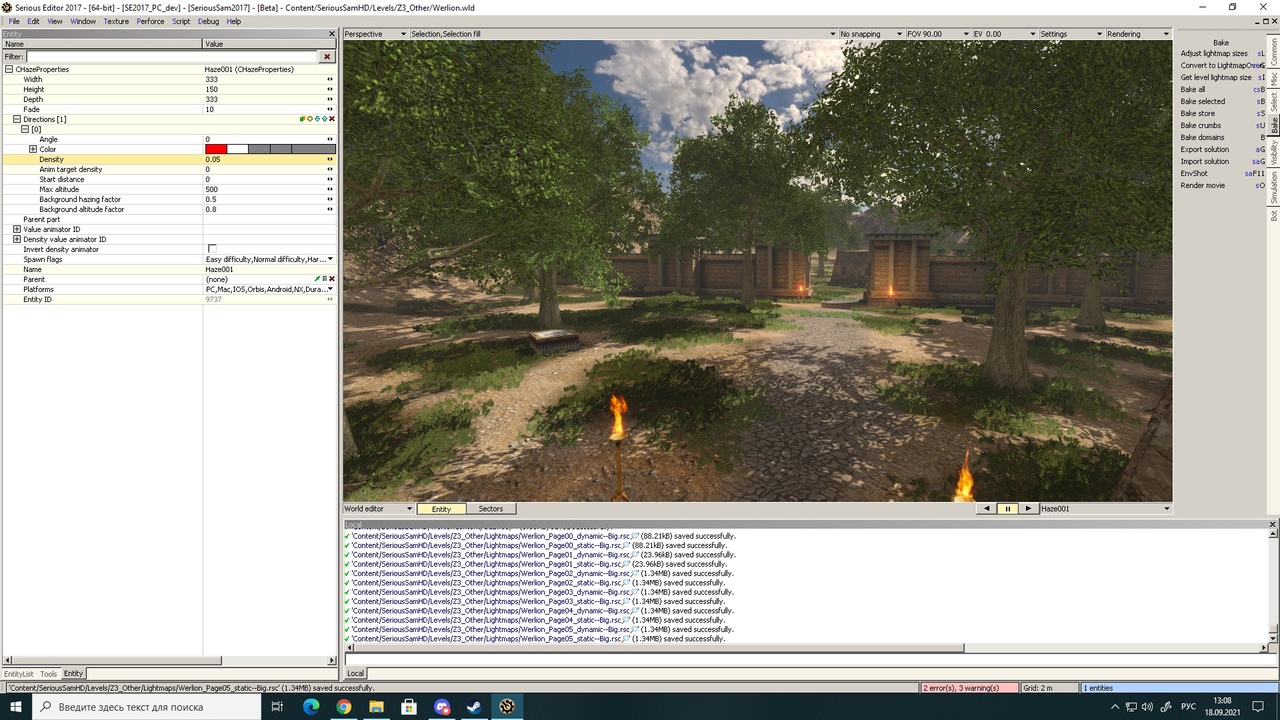1280x720 pixels.
Task: Switch to the Tools tab
Action: 49,674
